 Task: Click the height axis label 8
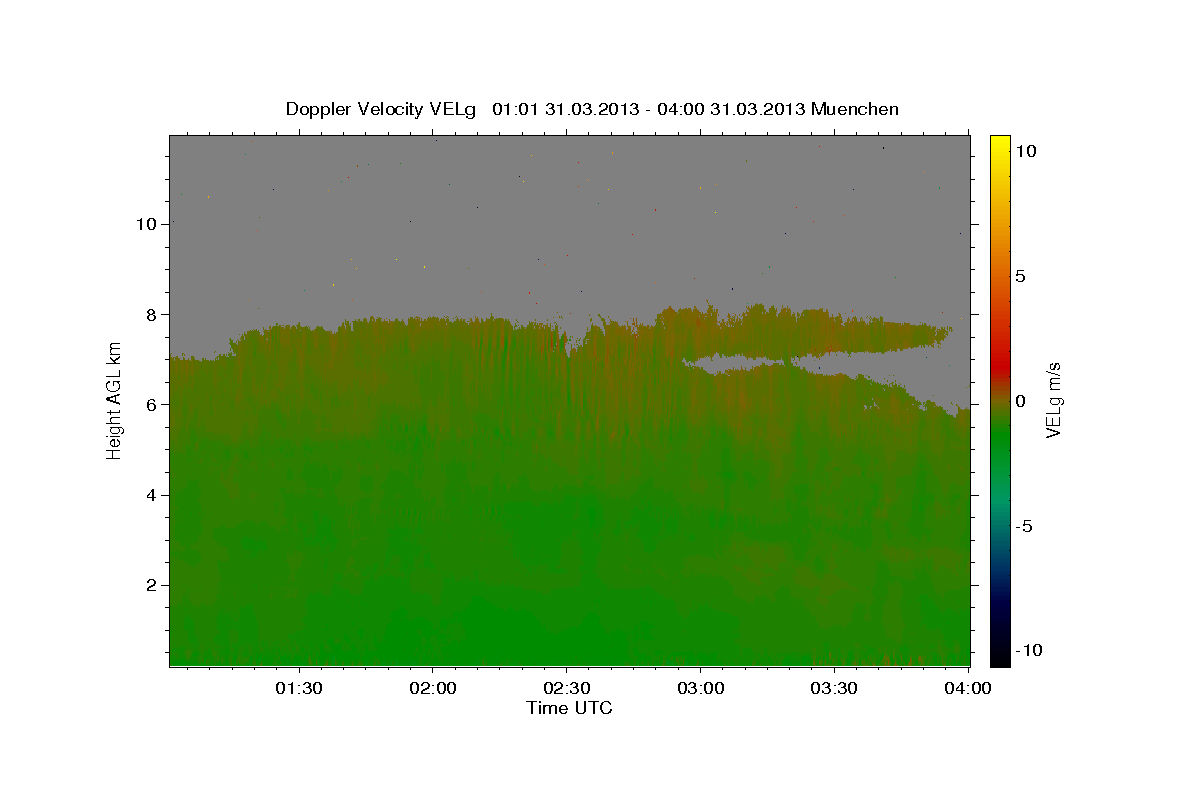point(154,314)
